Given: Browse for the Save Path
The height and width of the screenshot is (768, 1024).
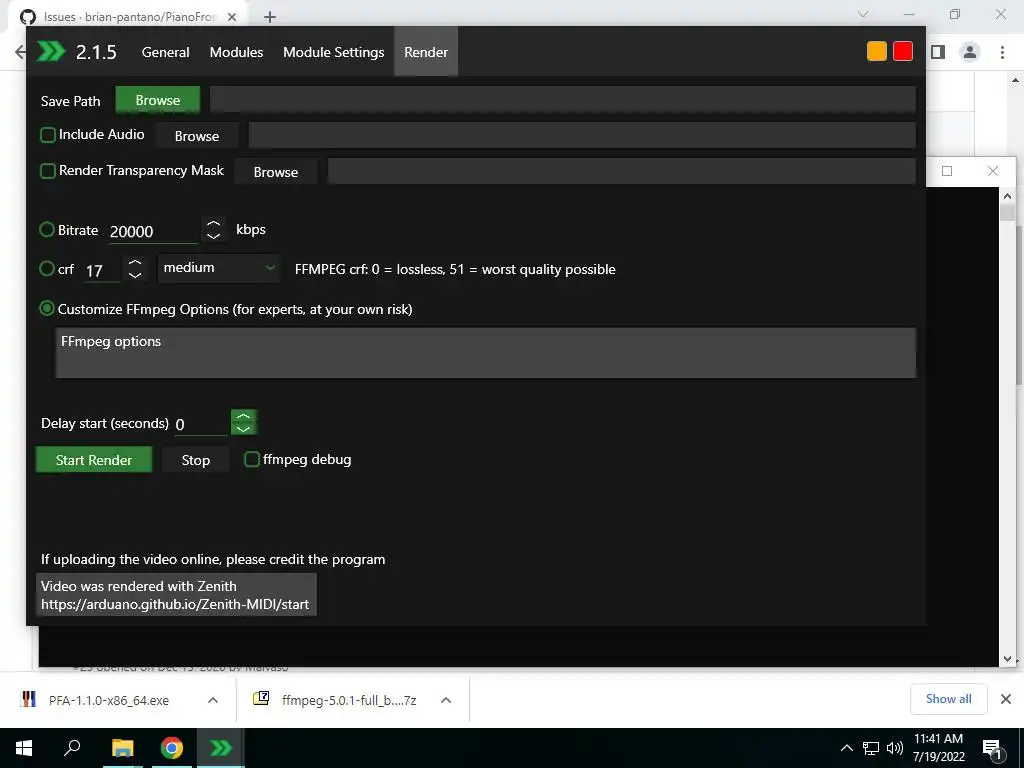Looking at the screenshot, I should coord(157,100).
